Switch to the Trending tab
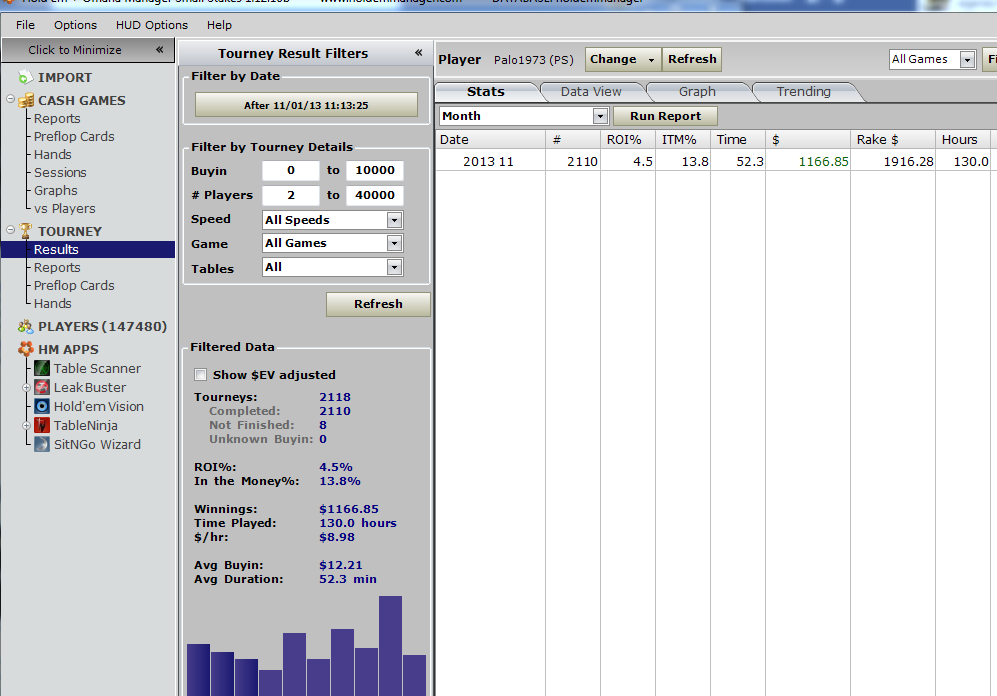Viewport: 997px width, 696px height. (x=804, y=92)
